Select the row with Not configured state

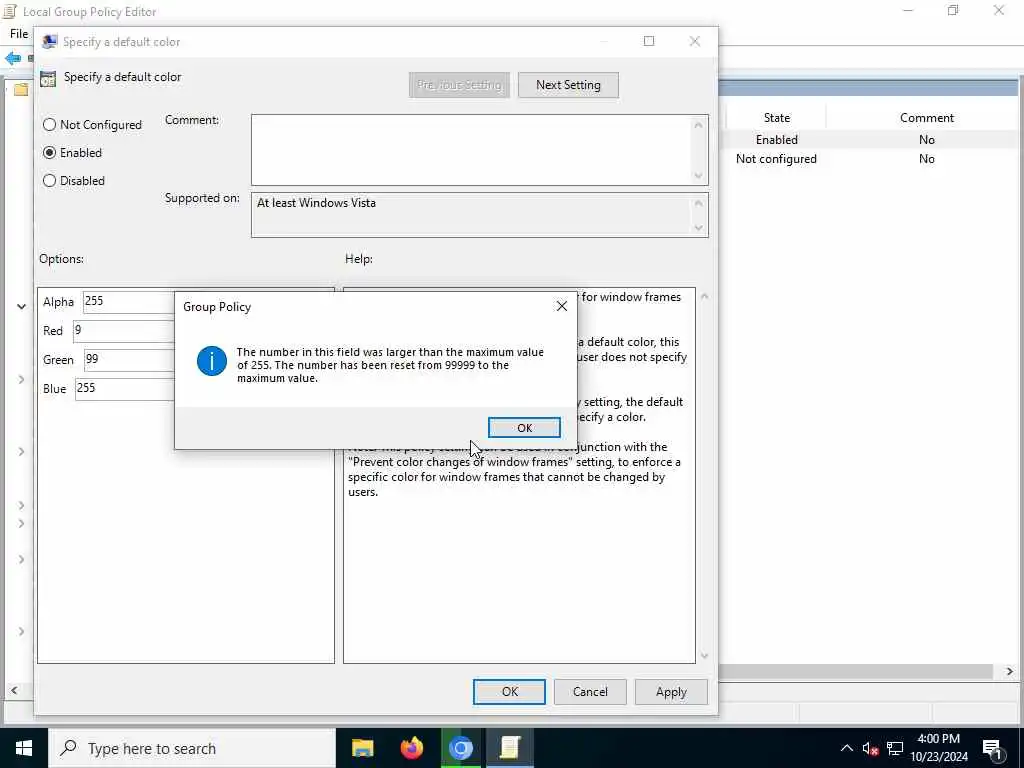[871, 159]
